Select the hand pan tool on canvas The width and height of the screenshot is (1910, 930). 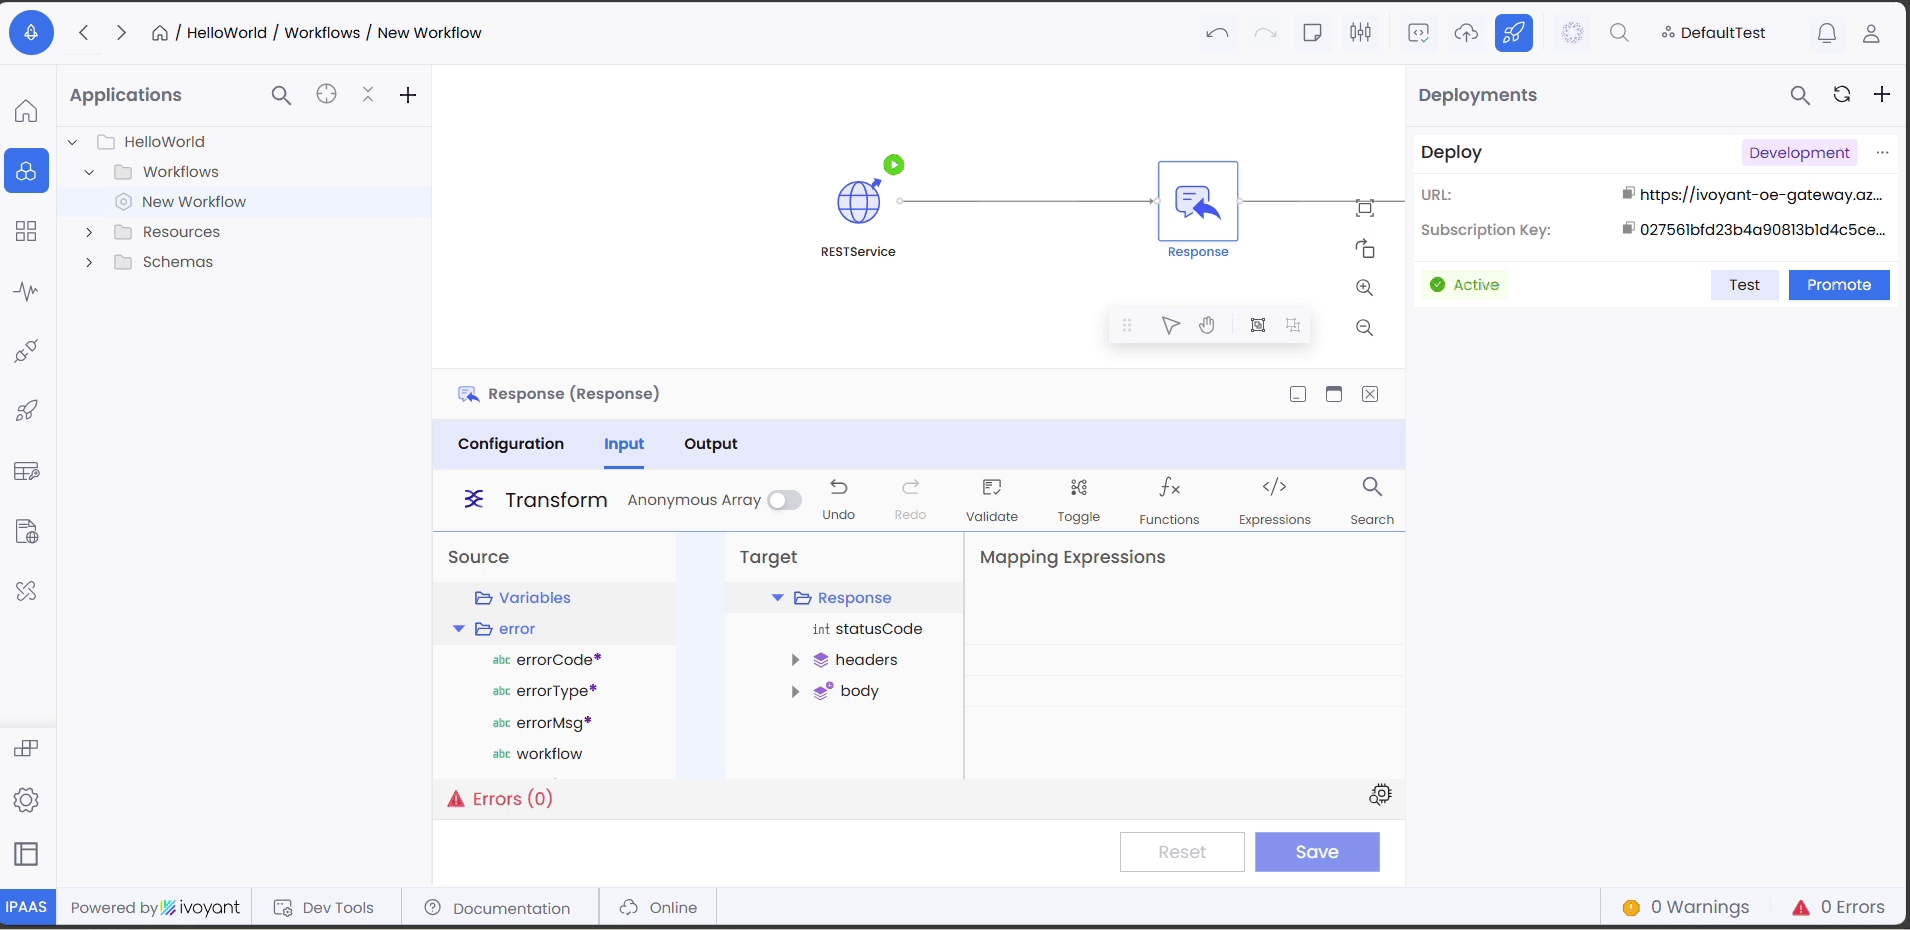click(x=1207, y=325)
